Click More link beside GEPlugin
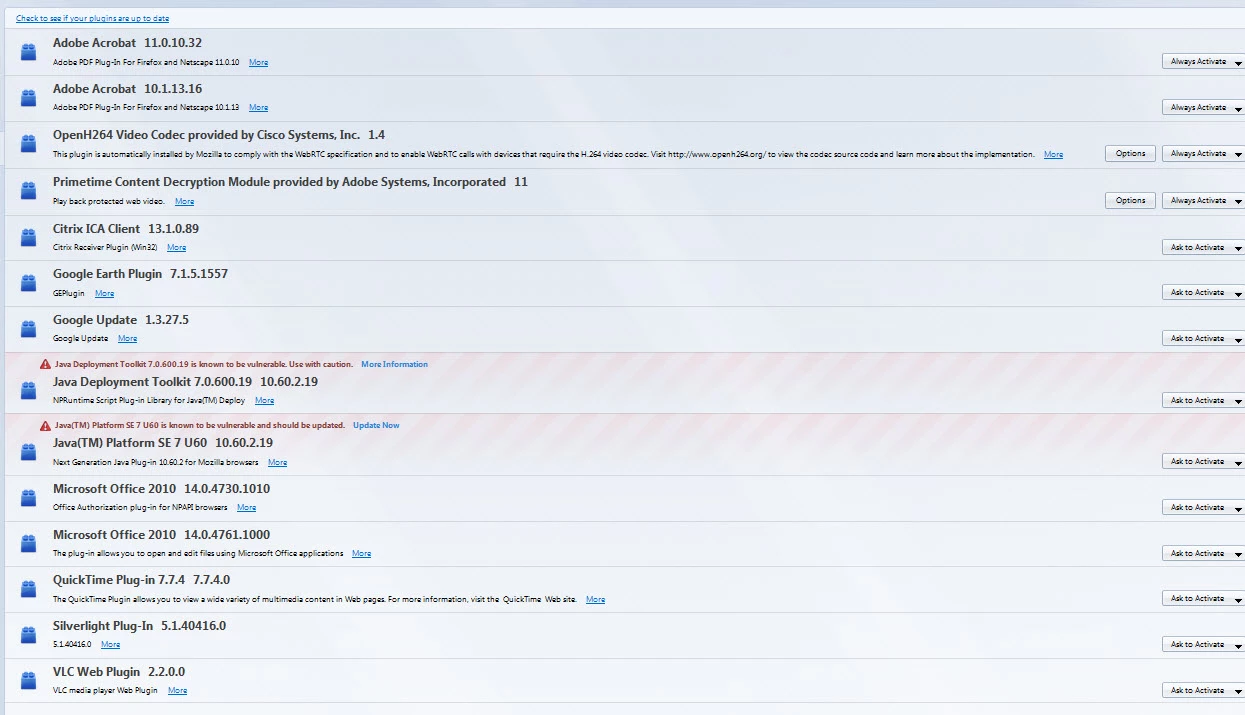 tap(104, 293)
